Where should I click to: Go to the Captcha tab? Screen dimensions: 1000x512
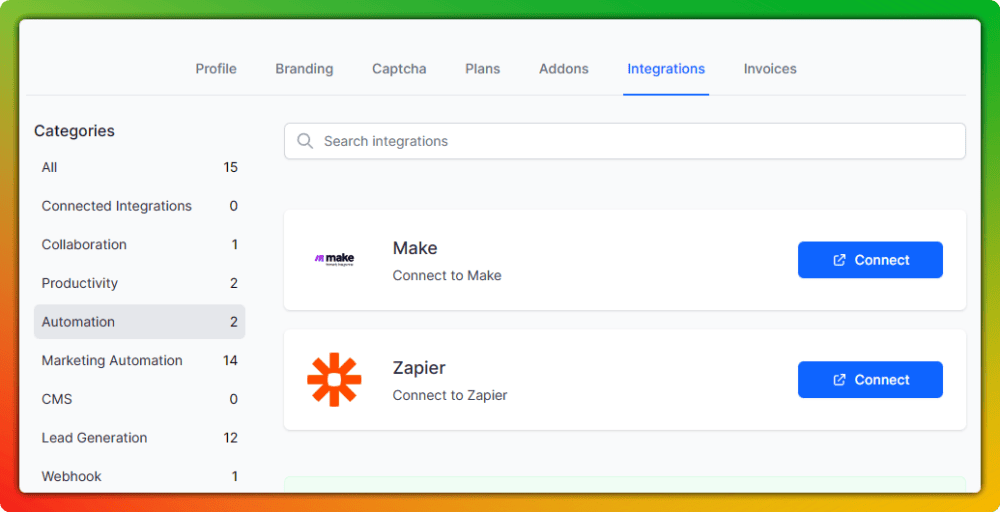[x=399, y=69]
